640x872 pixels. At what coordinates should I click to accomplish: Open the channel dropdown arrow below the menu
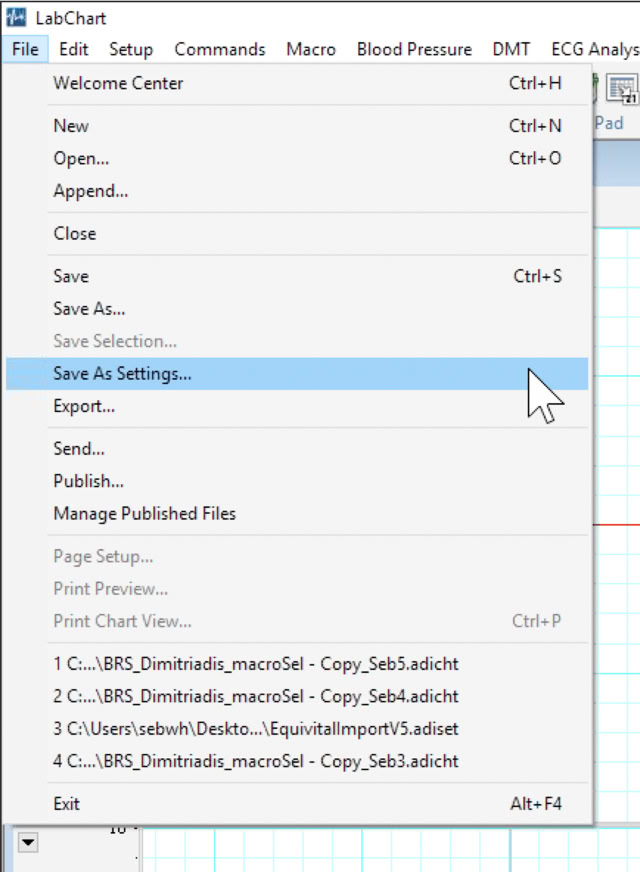click(28, 843)
